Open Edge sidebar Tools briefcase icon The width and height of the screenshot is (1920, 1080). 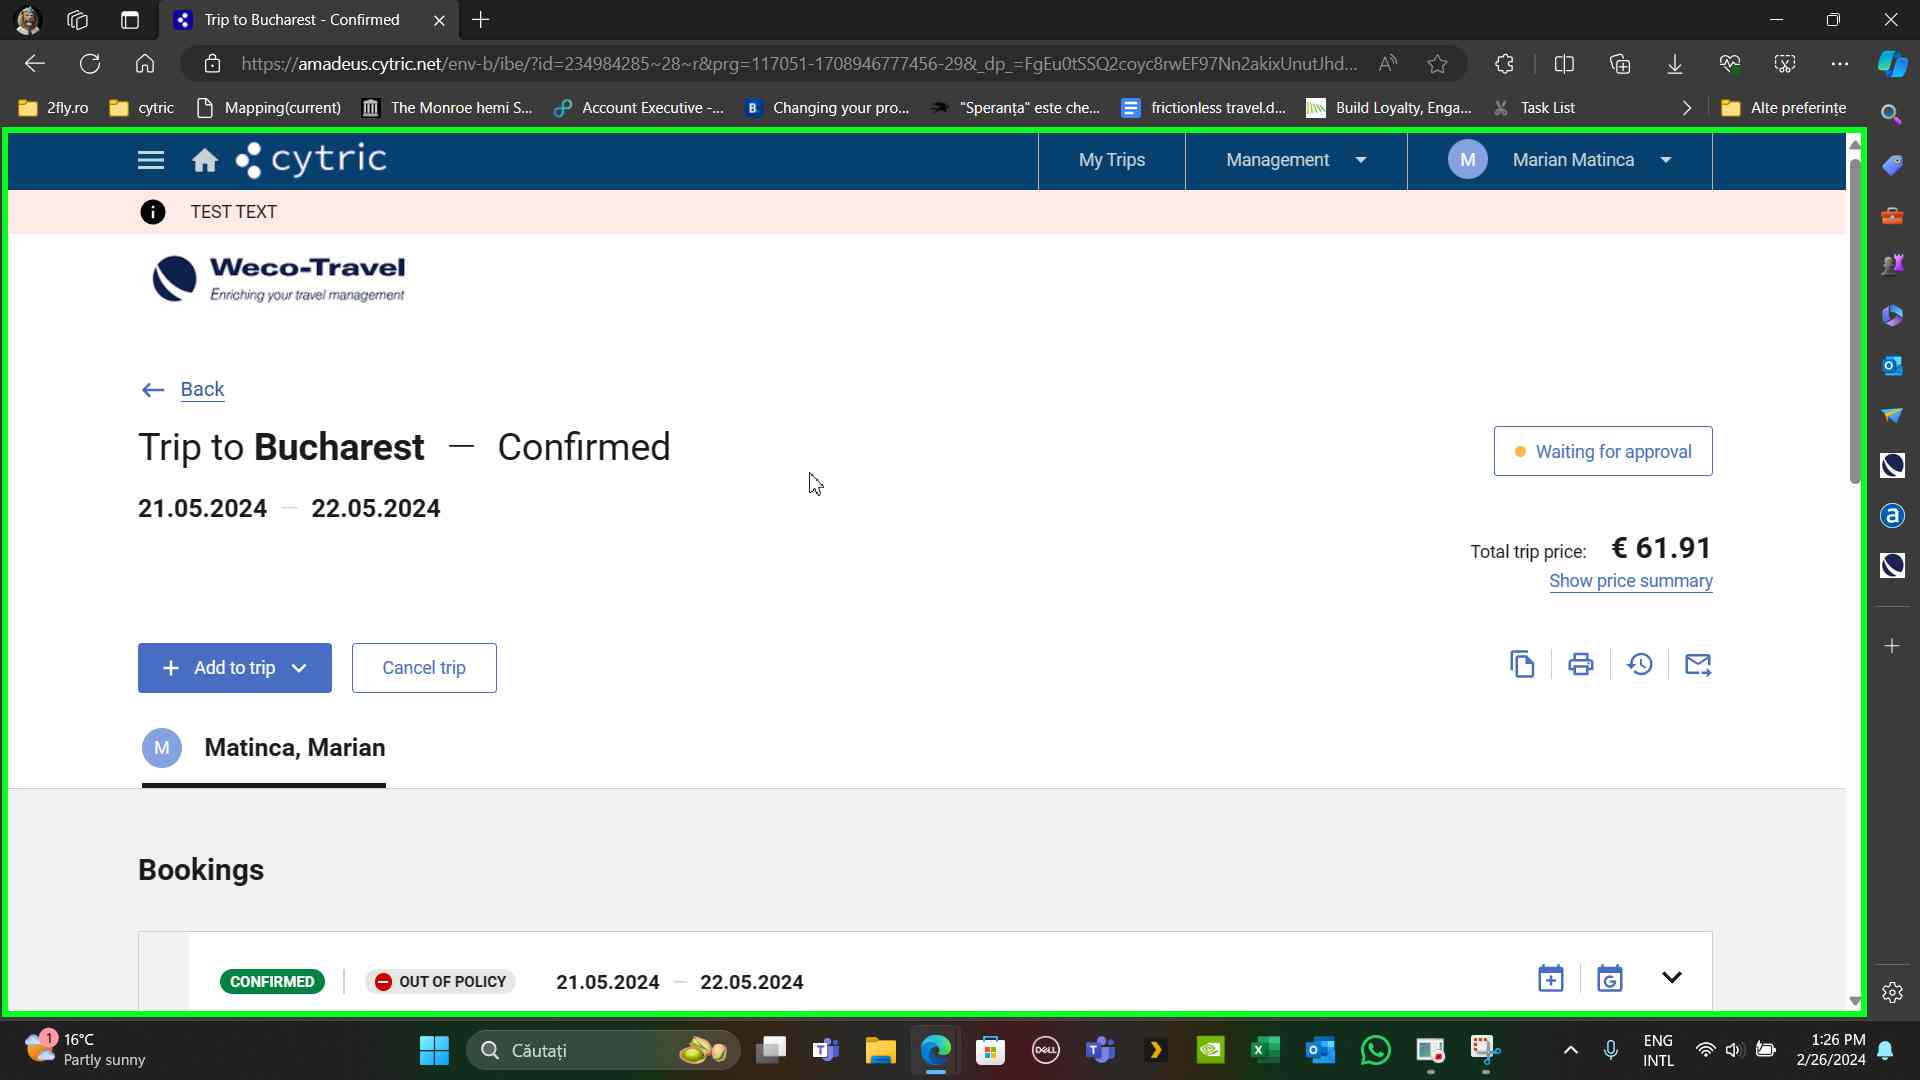[1892, 215]
